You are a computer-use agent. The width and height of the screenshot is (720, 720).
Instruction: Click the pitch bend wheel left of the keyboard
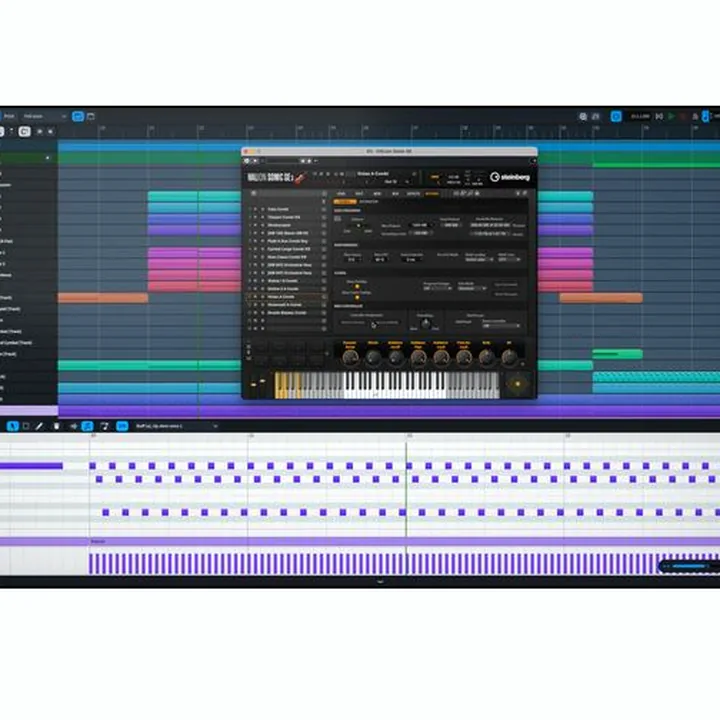tap(253, 384)
